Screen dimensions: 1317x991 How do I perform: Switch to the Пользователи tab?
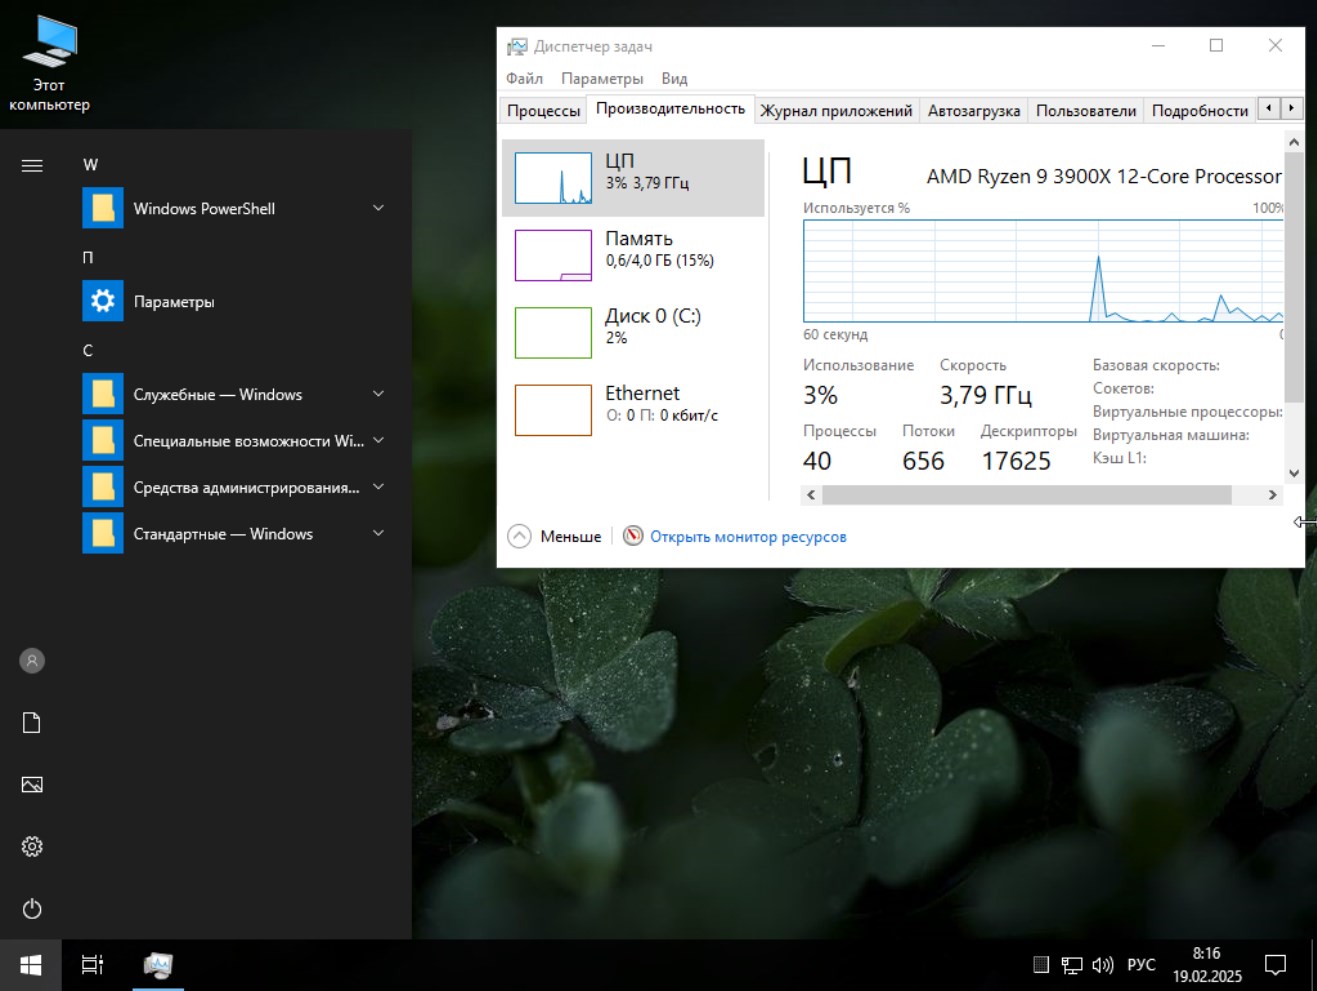(x=1086, y=111)
